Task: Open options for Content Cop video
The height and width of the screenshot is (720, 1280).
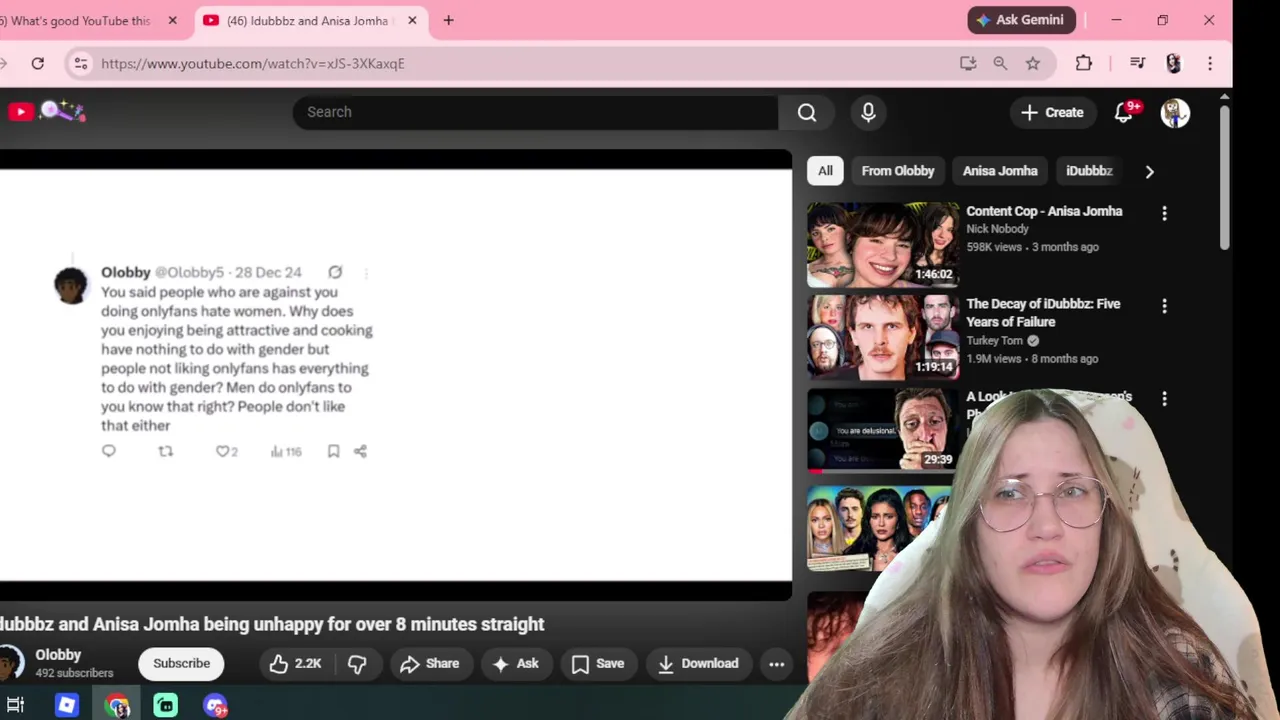Action: pos(1164,213)
